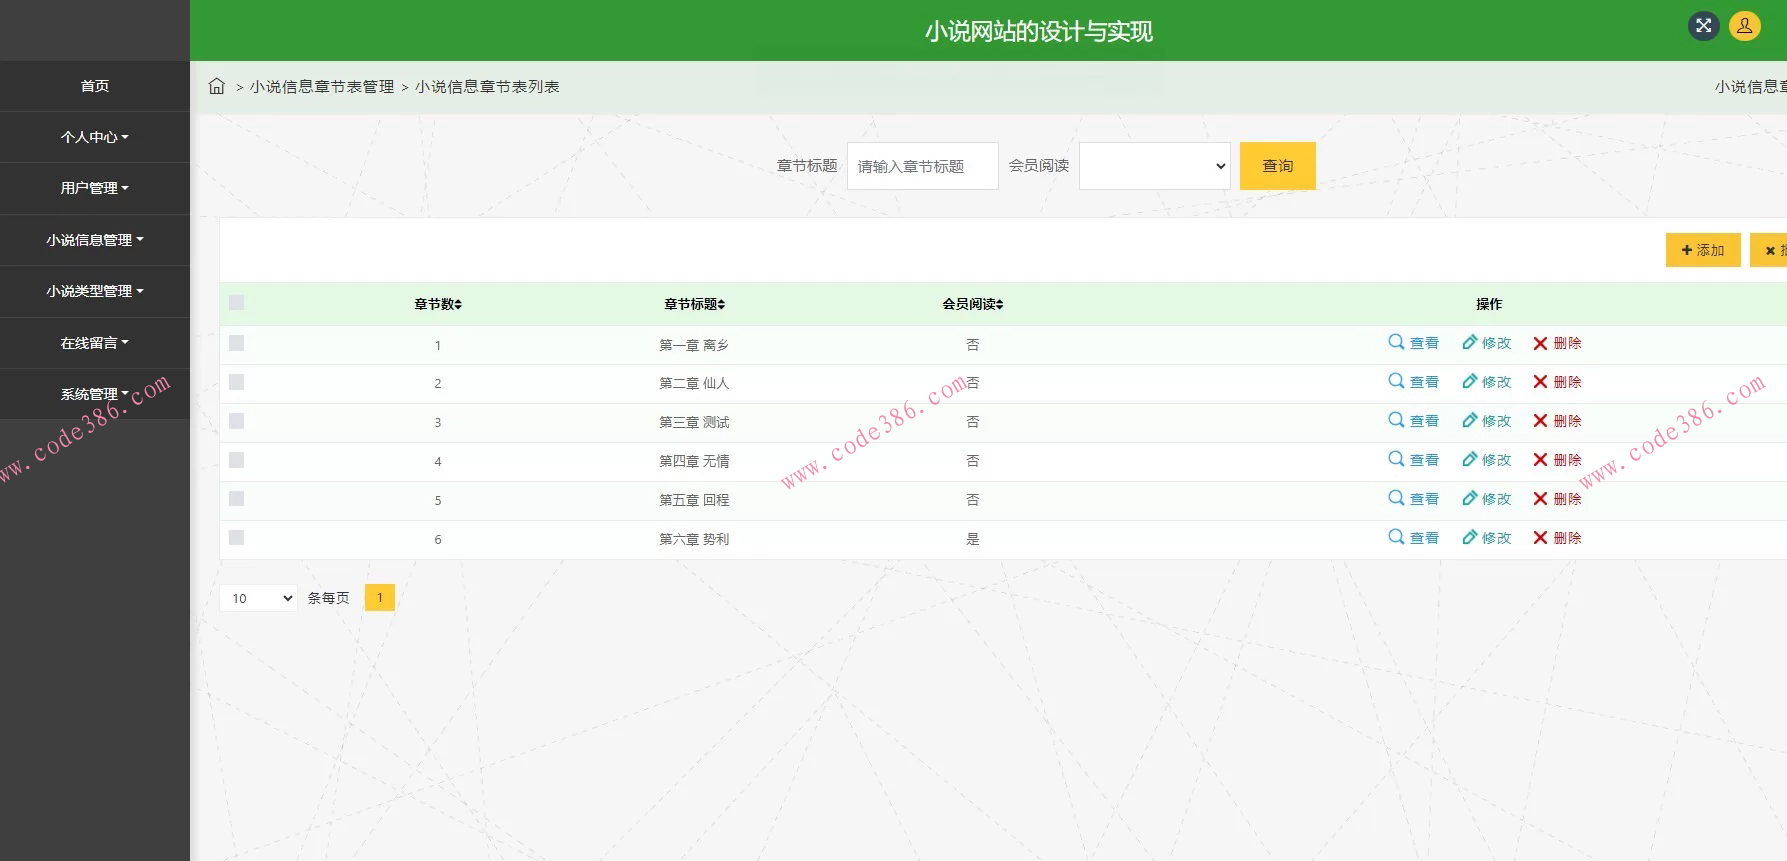Check the row for chapter number 4
This screenshot has height=861, width=1787.
236,460
